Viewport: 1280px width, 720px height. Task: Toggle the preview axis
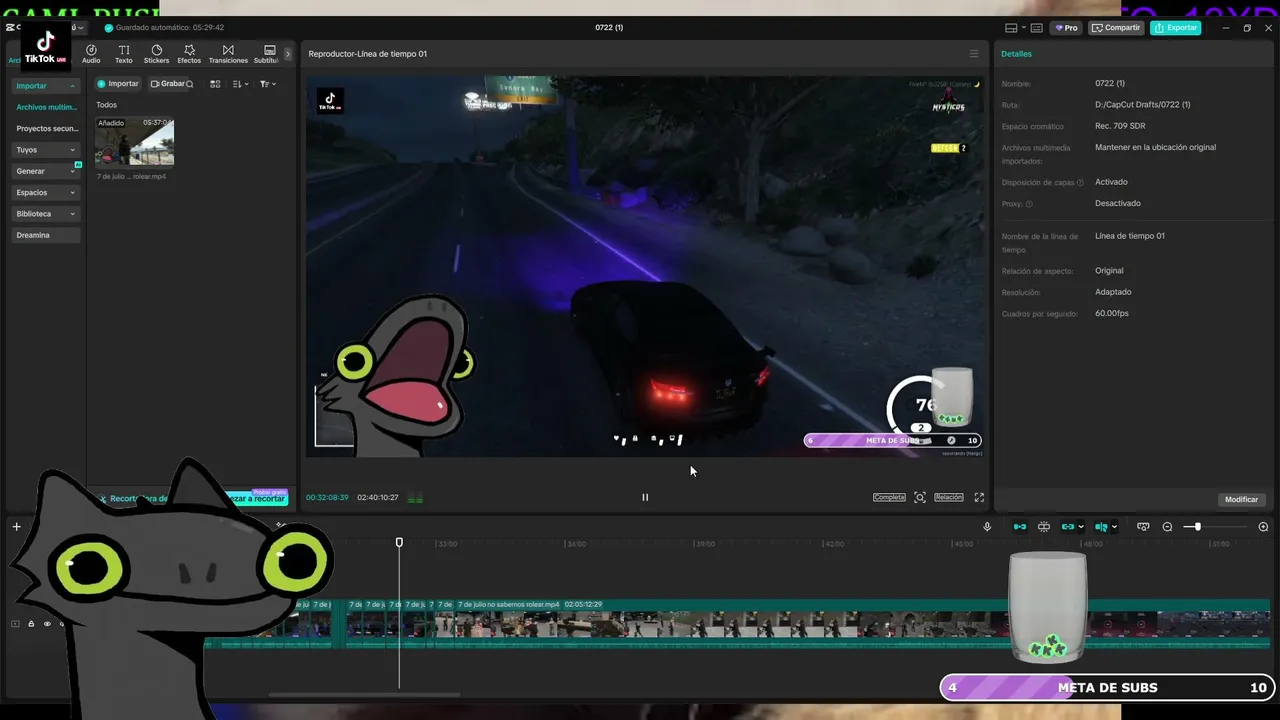click(1100, 527)
